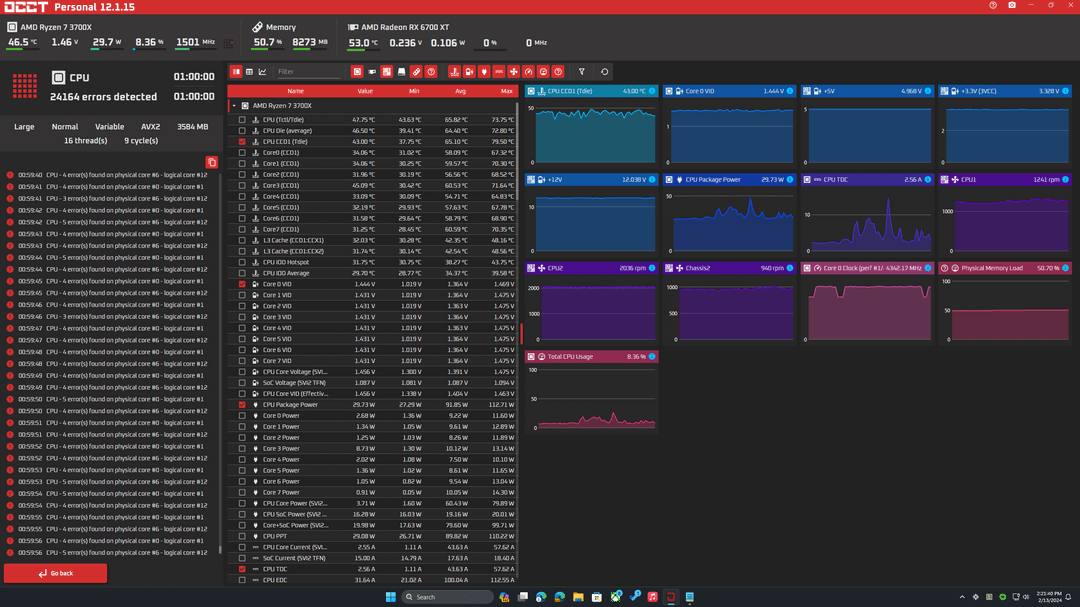The height and width of the screenshot is (607, 1080).
Task: Toggle the GPU hardware filter icon
Action: (x=372, y=72)
